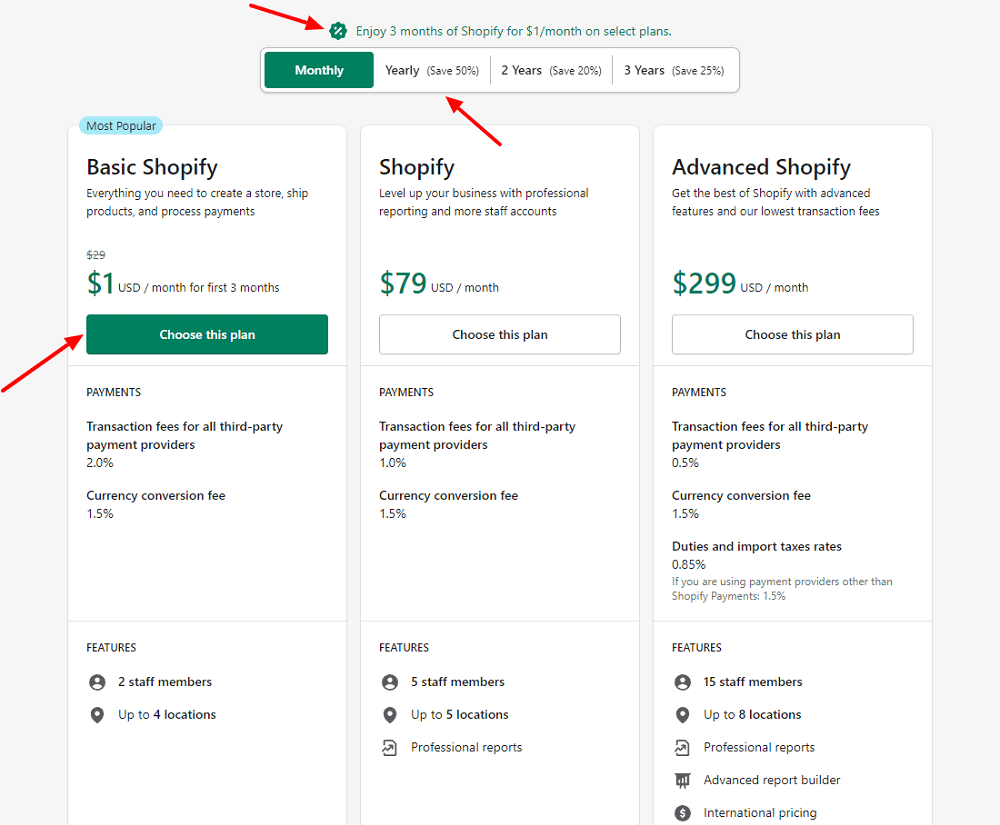This screenshot has width=1000, height=825.
Task: Click the staff icon in Basic Shopify features
Action: pos(97,682)
